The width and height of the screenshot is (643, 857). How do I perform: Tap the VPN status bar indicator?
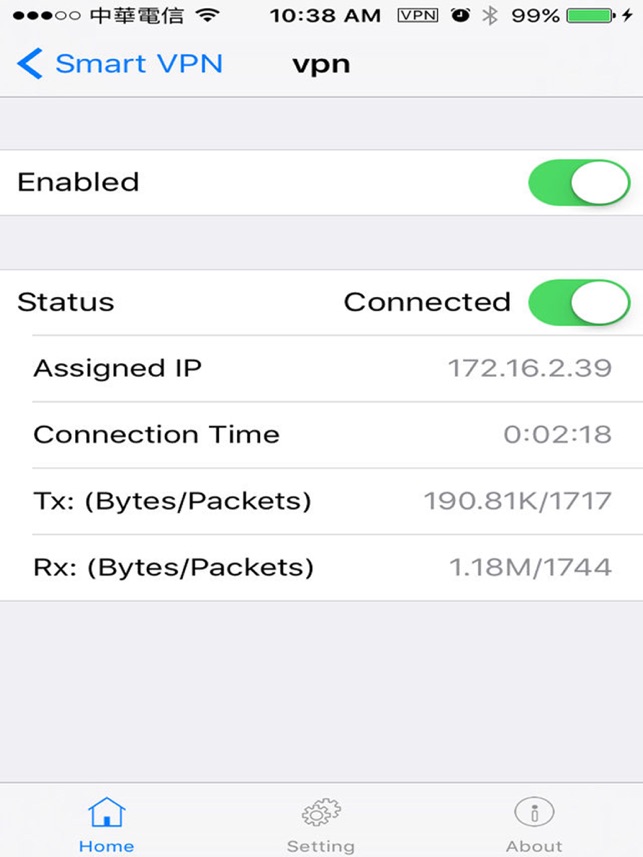(x=418, y=15)
